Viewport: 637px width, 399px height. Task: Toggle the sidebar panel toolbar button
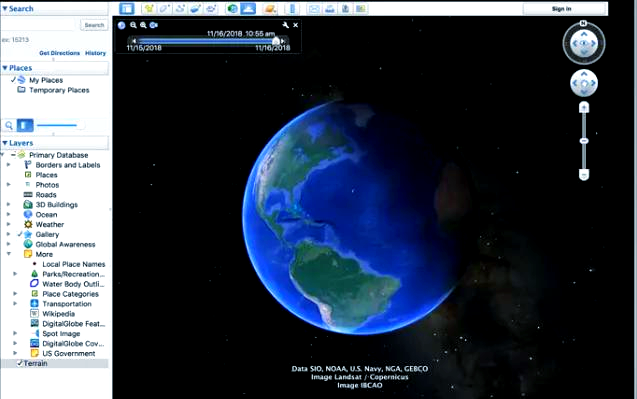point(127,9)
